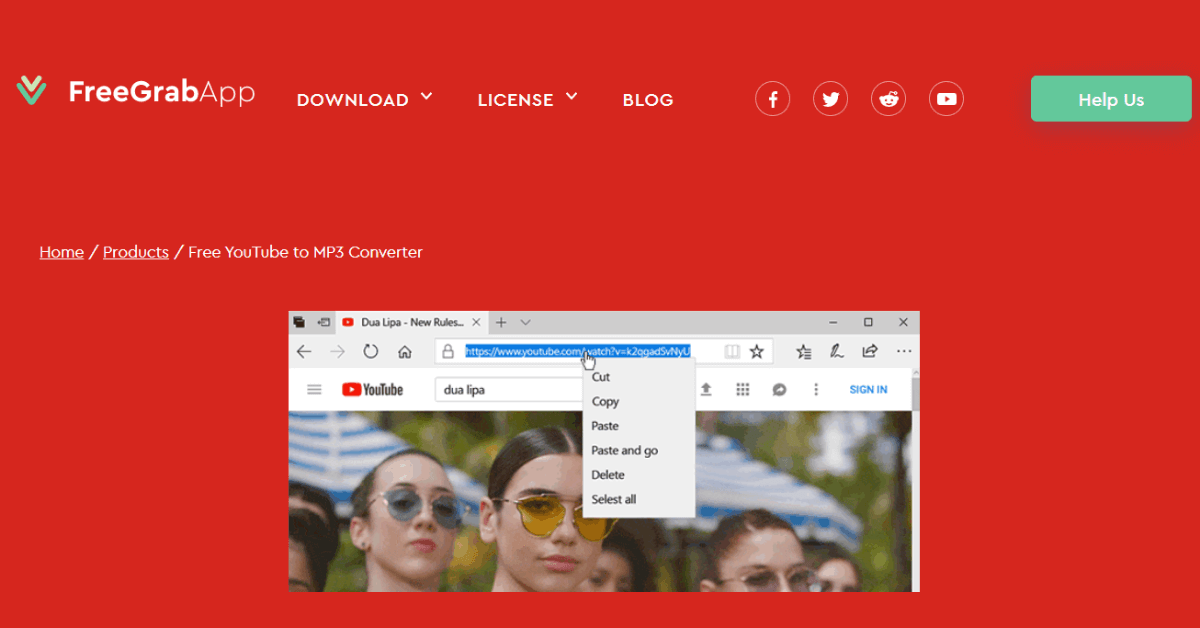The image size is (1200, 628).
Task: Add the page to favorites with the star
Action: pyautogui.click(x=757, y=351)
